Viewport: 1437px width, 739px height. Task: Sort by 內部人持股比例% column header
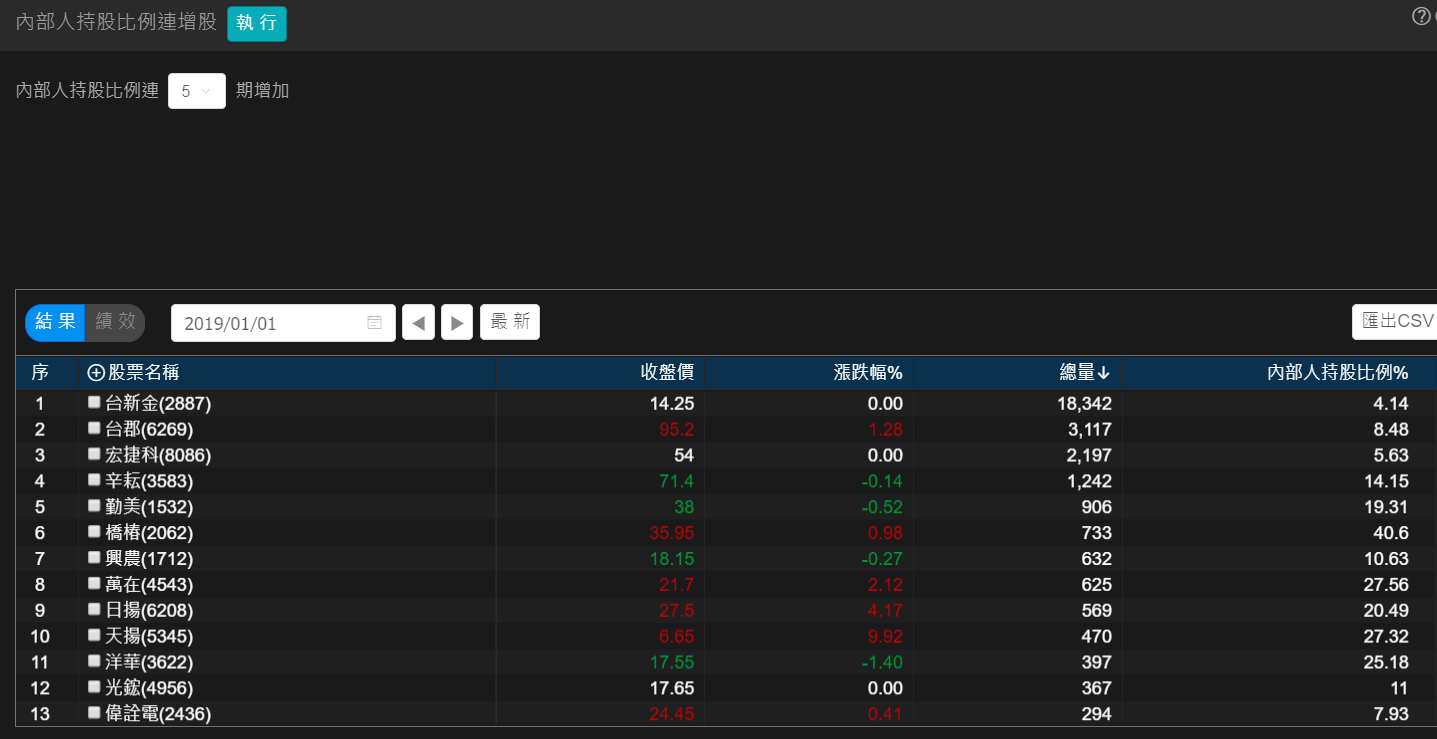1337,373
